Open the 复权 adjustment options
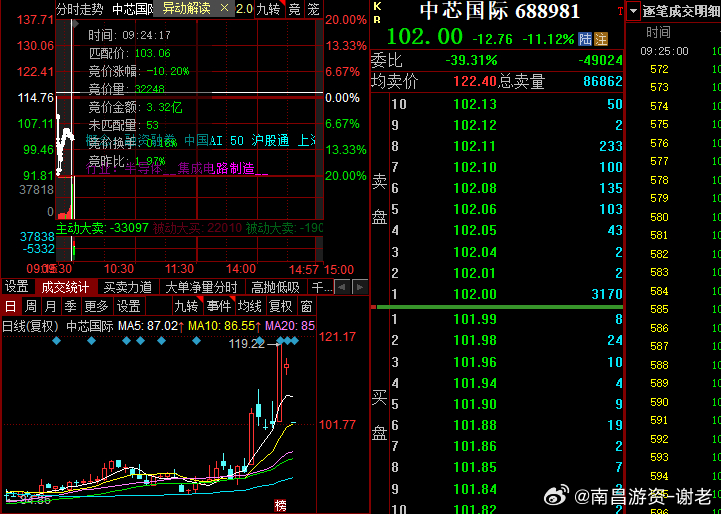721x514 pixels. tap(280, 306)
